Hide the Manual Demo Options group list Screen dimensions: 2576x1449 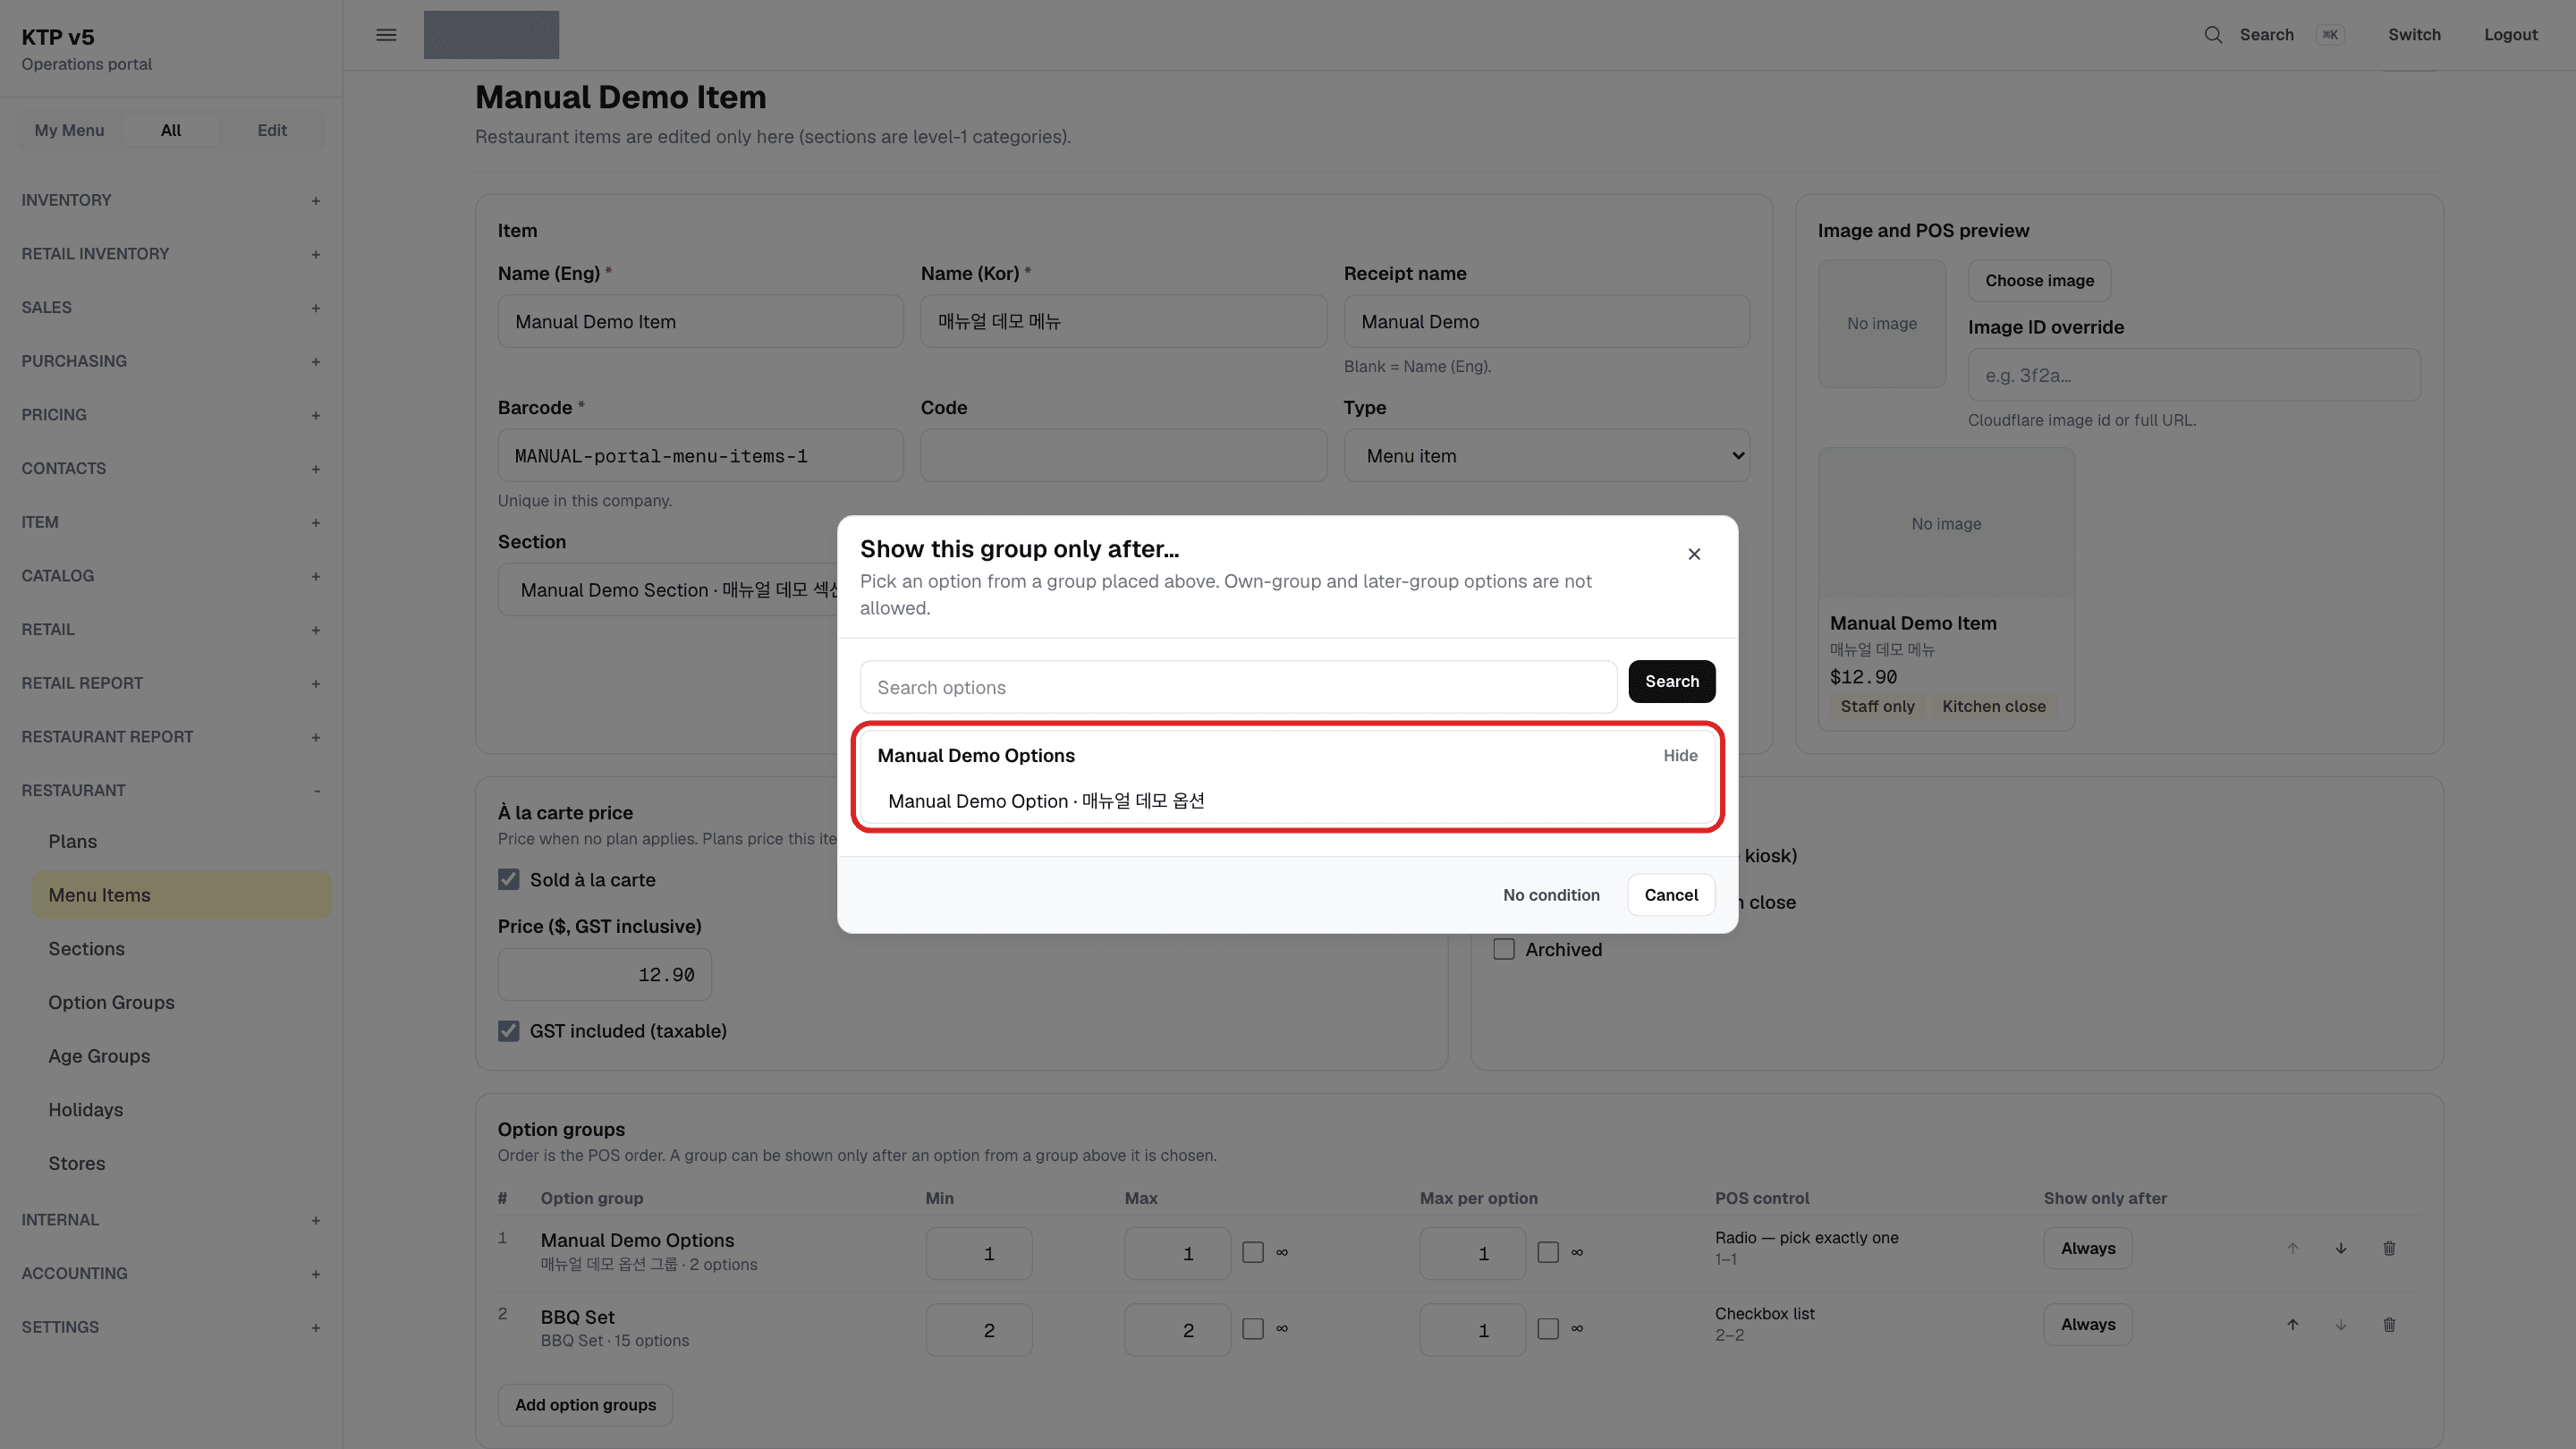[x=1680, y=756]
